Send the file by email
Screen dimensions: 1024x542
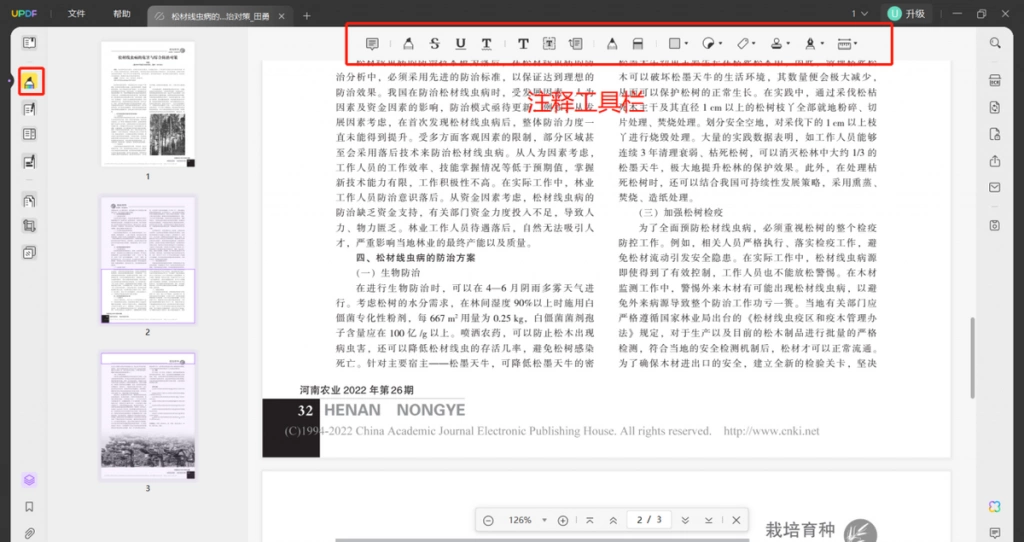click(x=995, y=187)
